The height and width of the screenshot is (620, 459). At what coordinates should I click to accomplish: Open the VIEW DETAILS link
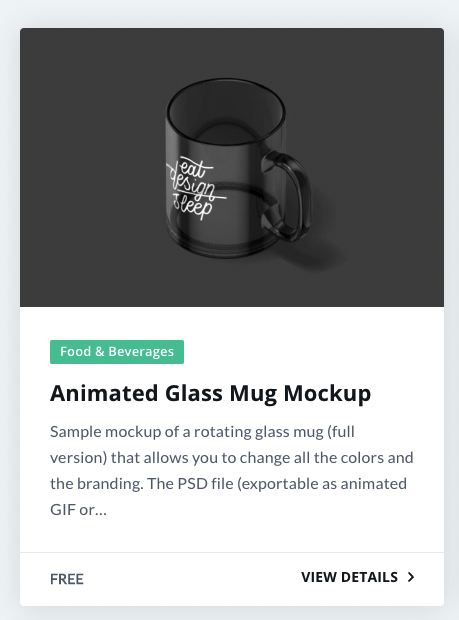pos(358,577)
